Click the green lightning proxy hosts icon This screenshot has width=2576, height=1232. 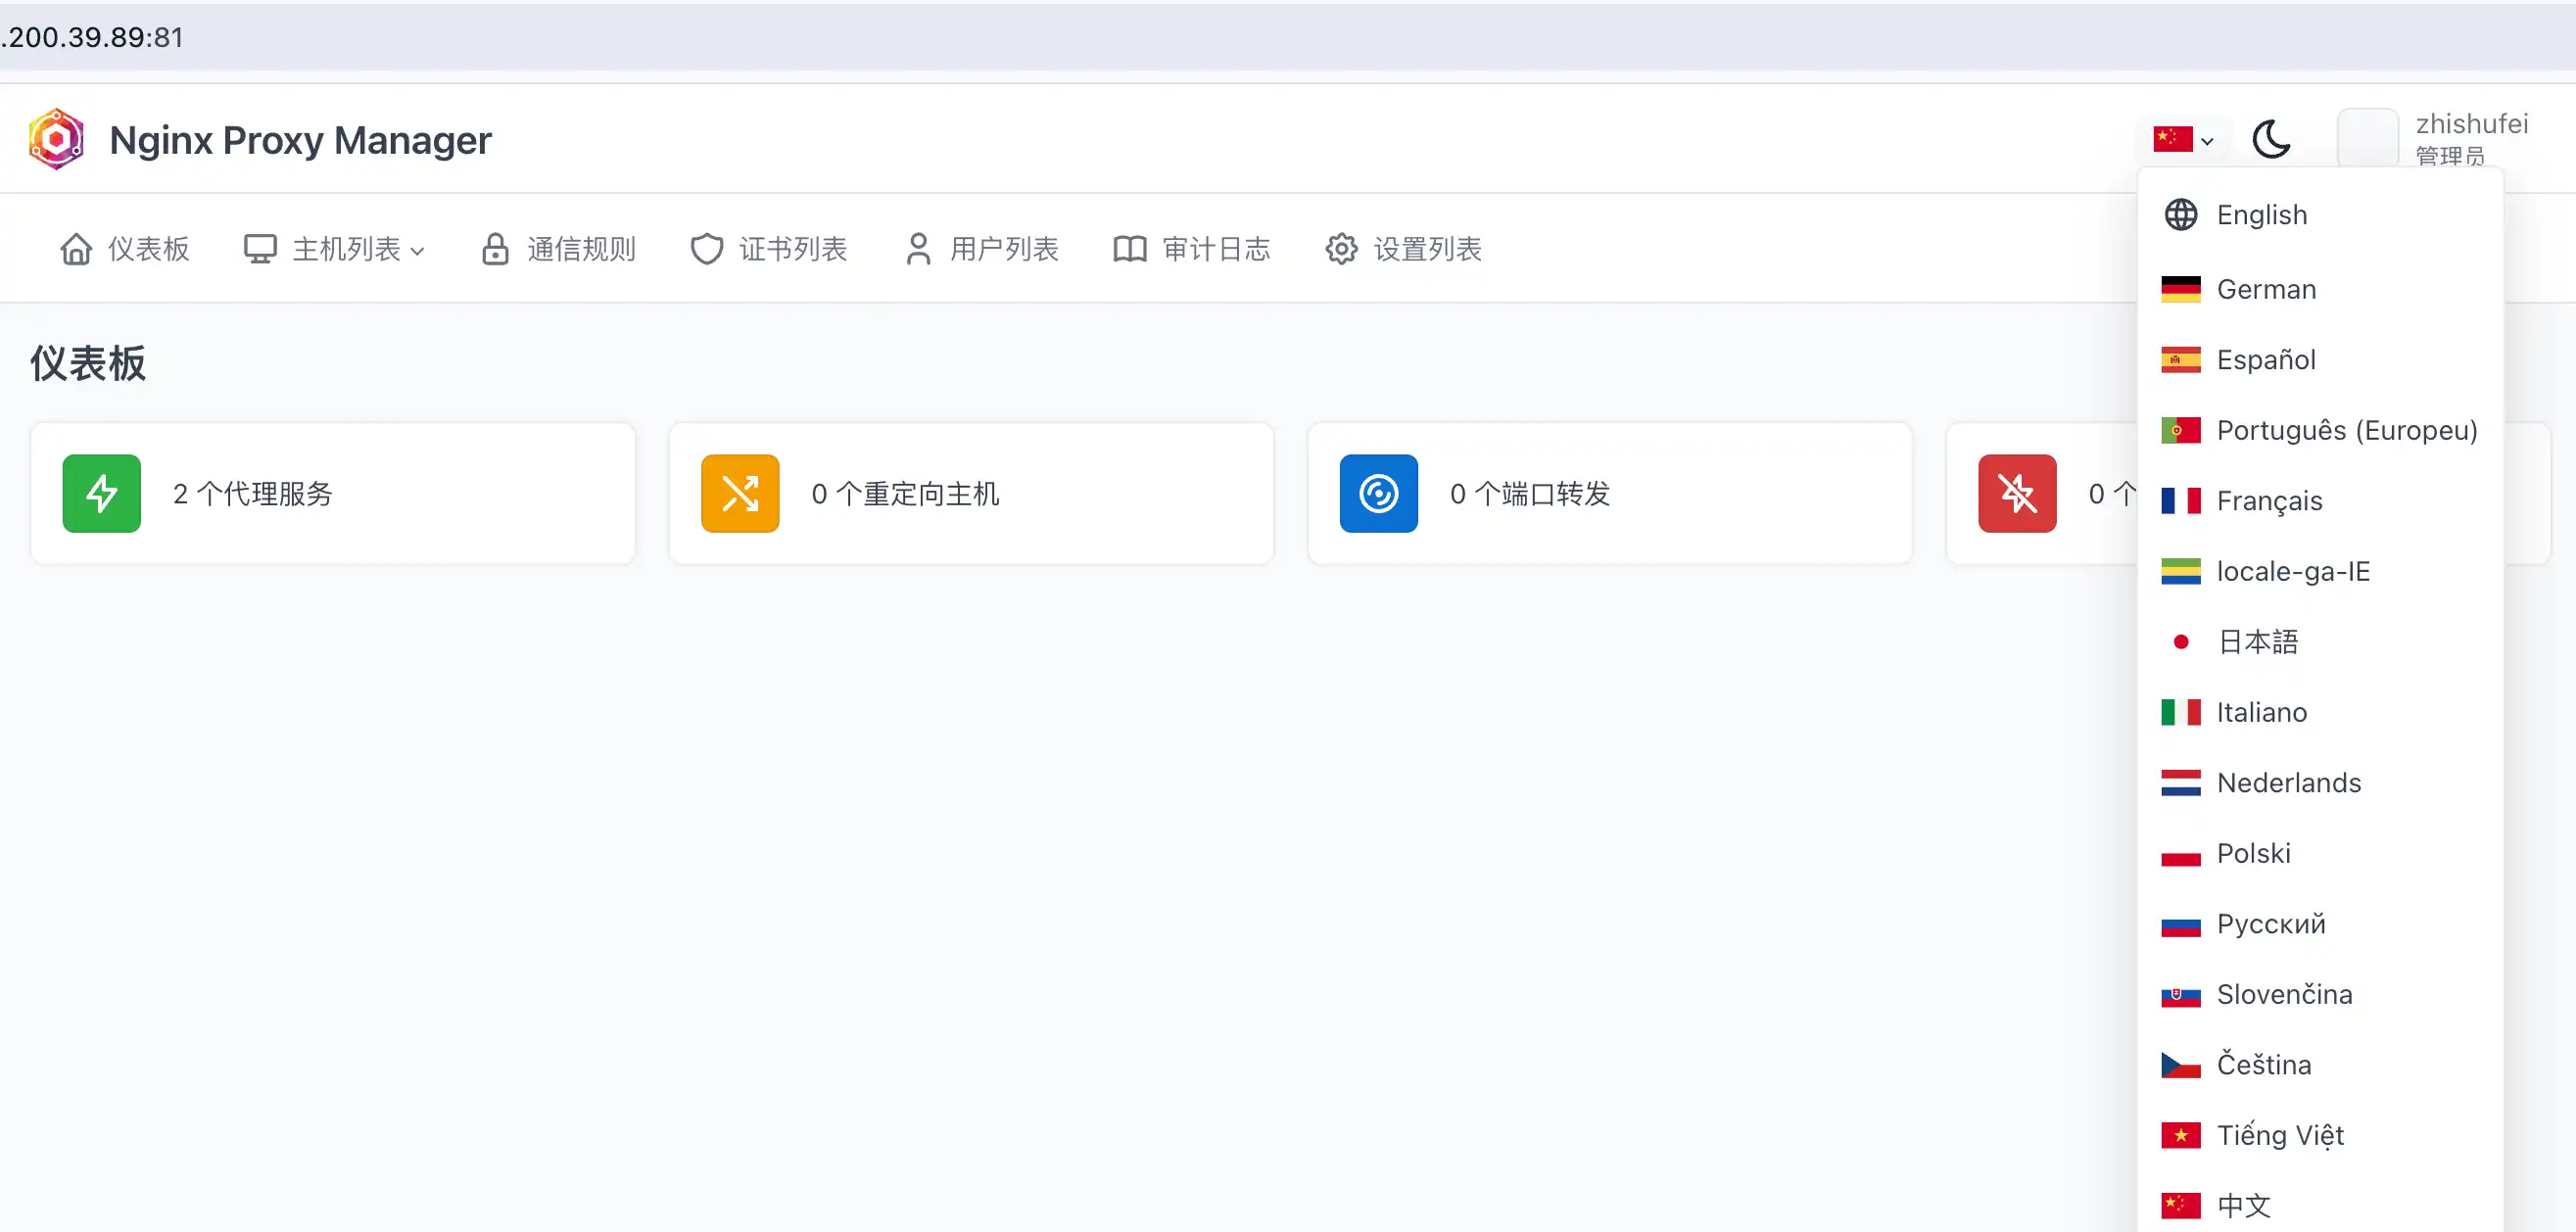[102, 493]
